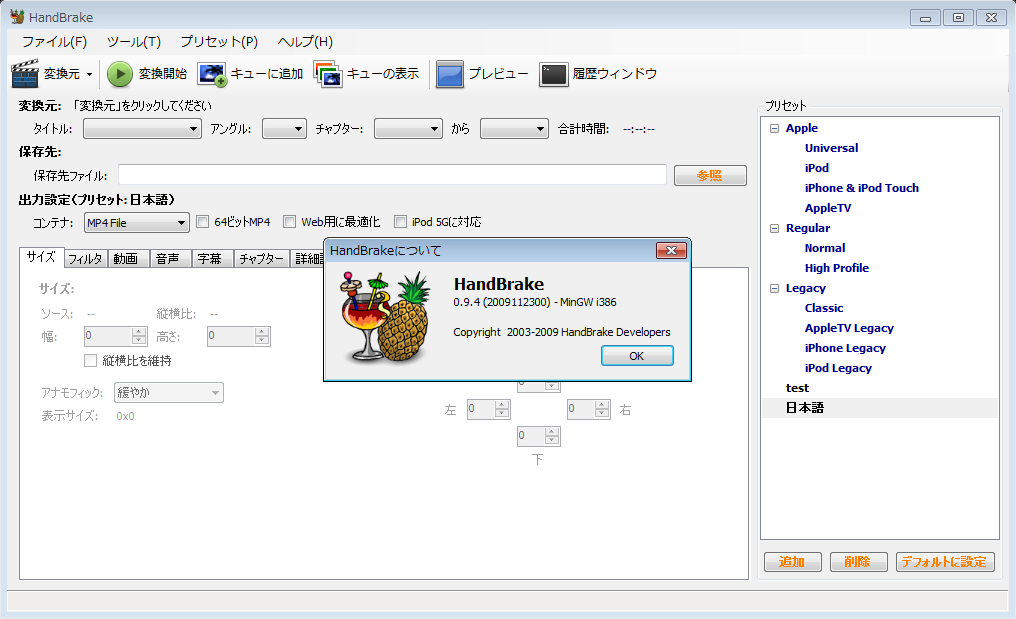Select the test preset

coord(797,388)
